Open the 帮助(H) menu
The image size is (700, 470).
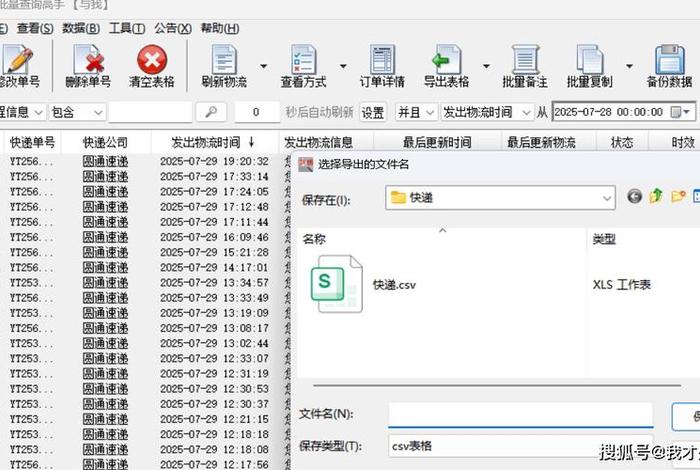(220, 29)
